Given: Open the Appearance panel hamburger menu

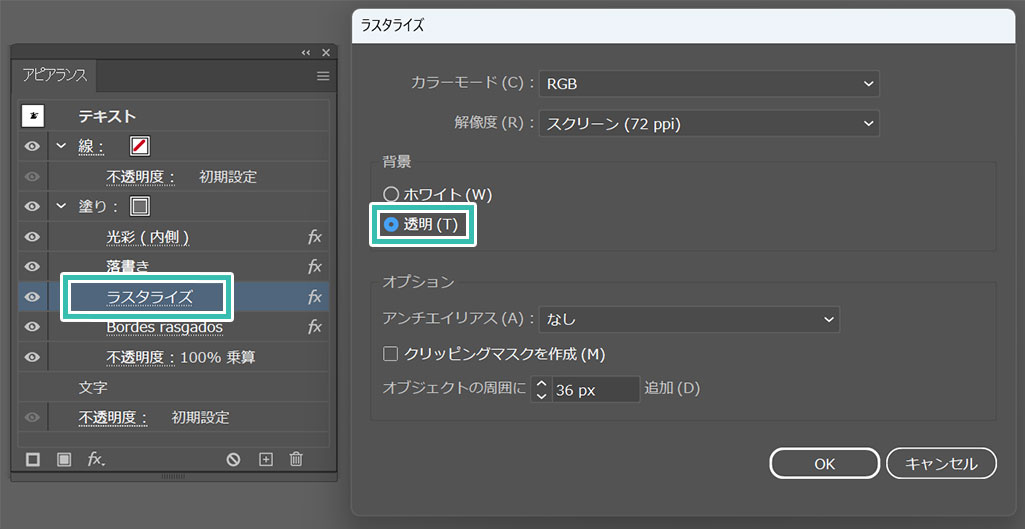Looking at the screenshot, I should click(x=323, y=76).
